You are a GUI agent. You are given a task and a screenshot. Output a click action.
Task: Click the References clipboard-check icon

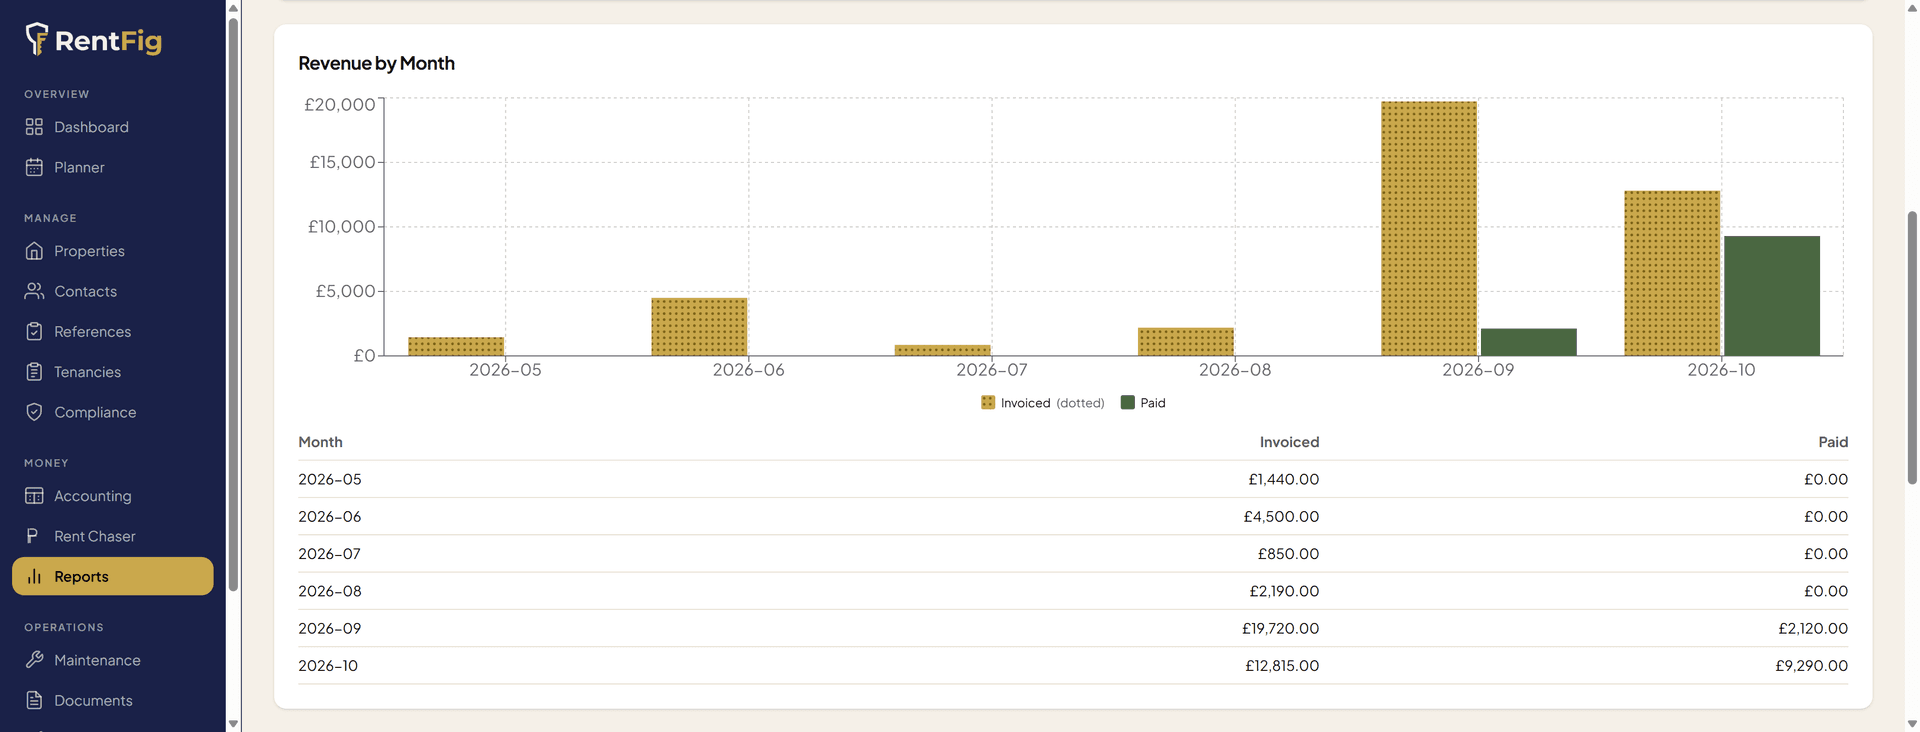[x=34, y=331]
